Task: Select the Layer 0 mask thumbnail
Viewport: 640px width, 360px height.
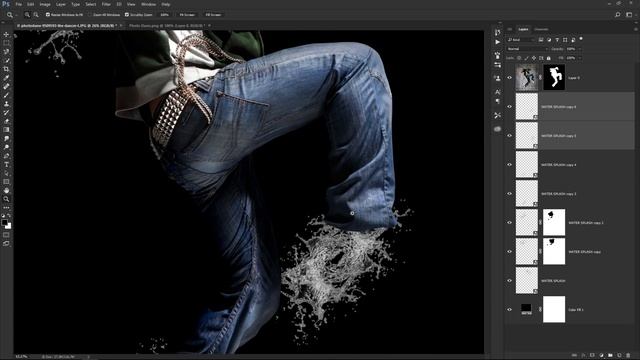Action: point(554,77)
